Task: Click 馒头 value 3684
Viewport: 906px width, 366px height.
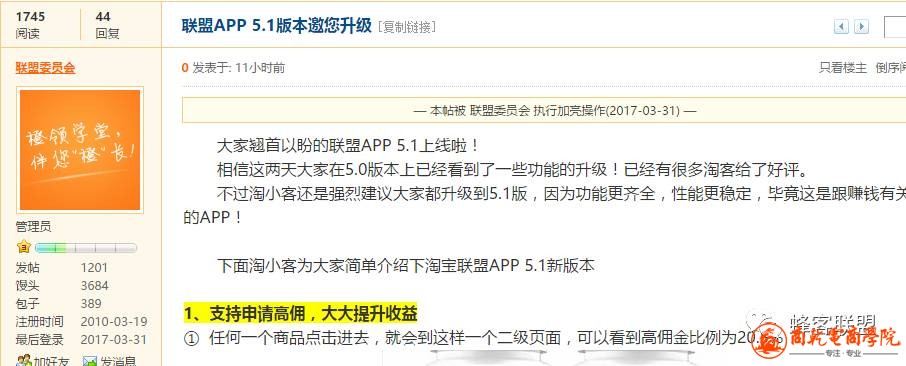Action: (95, 286)
